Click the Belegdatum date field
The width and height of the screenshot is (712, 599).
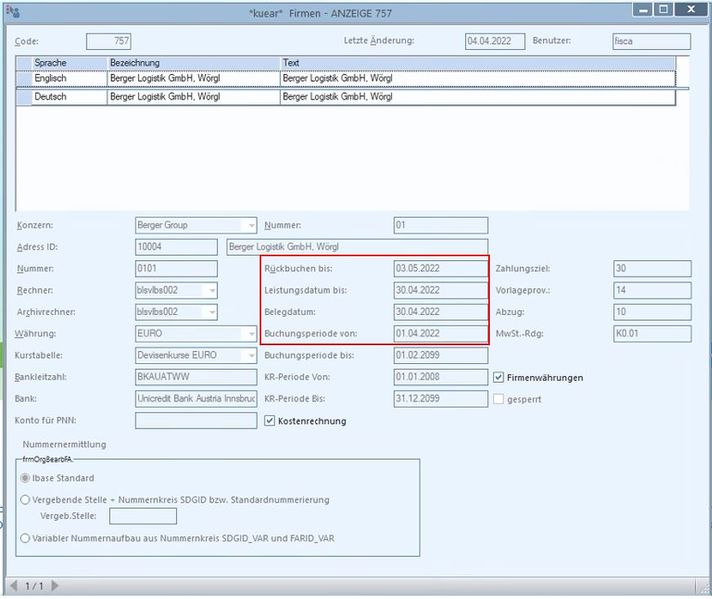(441, 312)
